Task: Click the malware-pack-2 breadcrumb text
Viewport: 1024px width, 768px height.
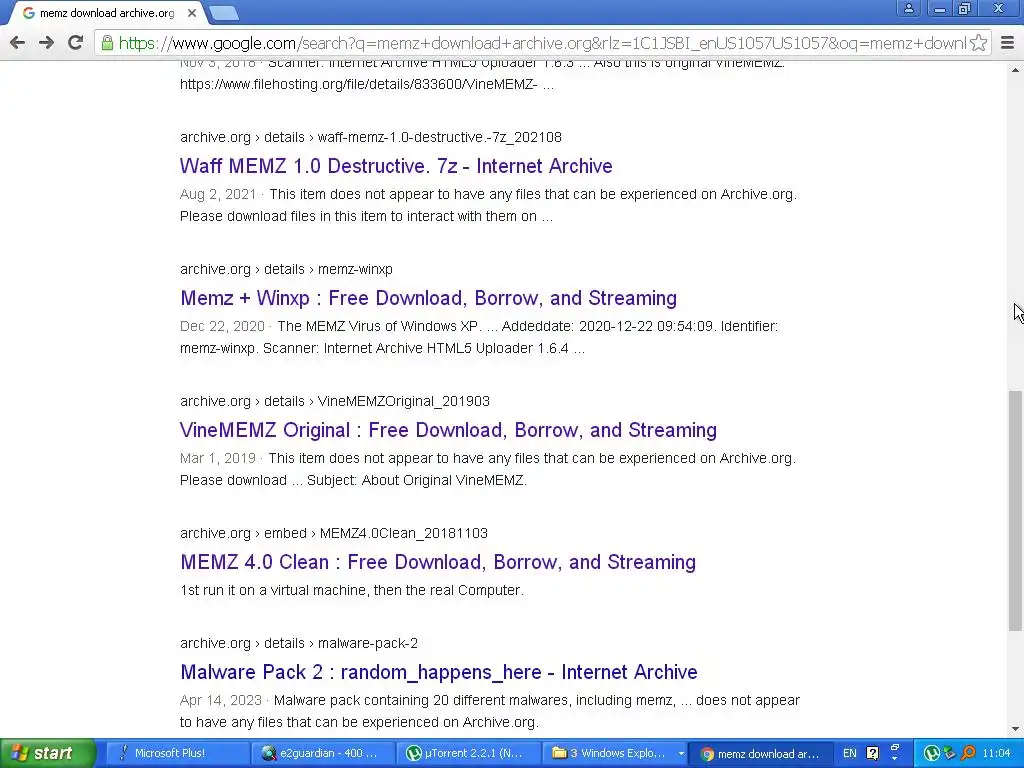Action: point(368,643)
